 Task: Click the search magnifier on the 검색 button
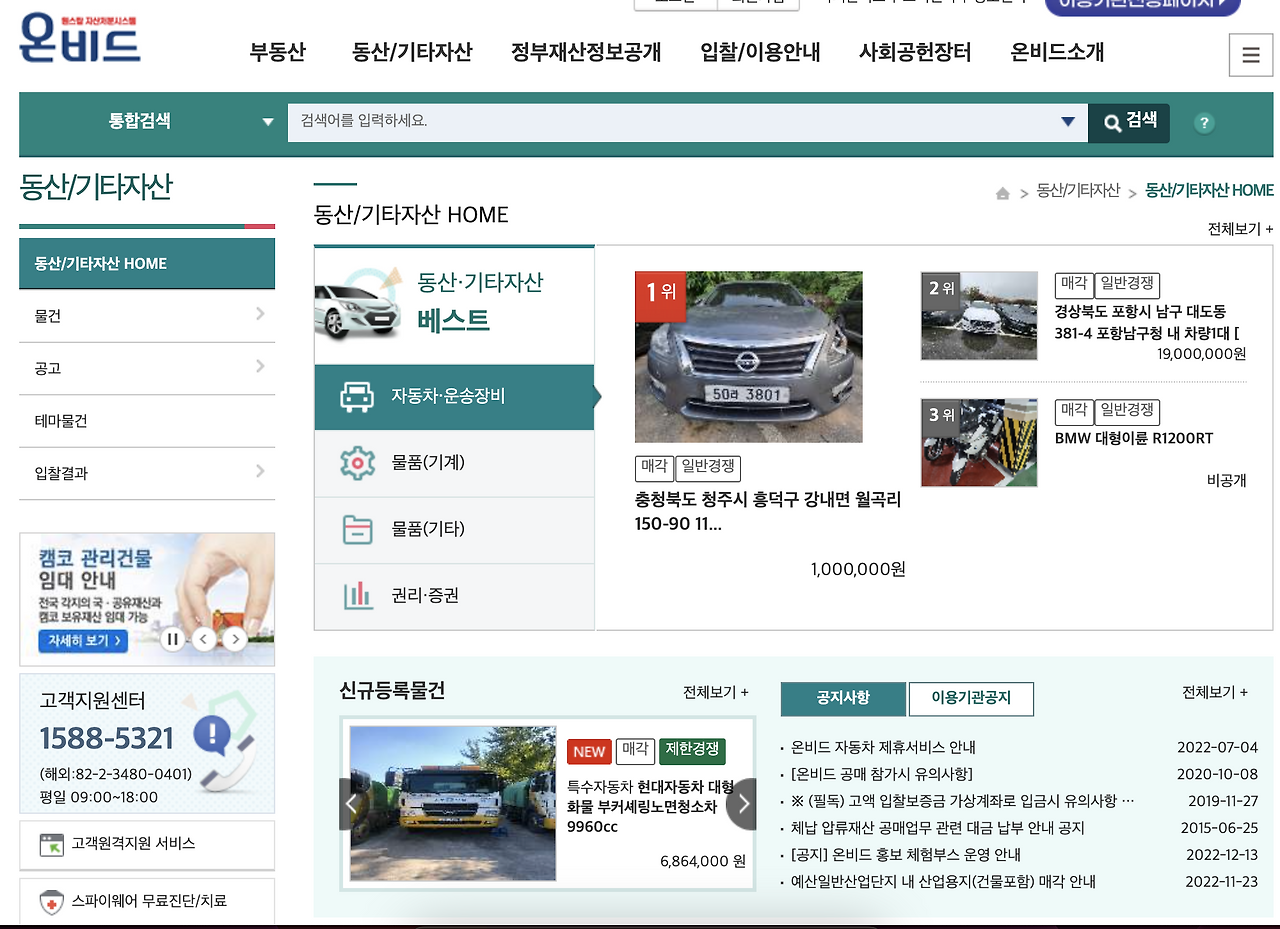tap(1113, 122)
